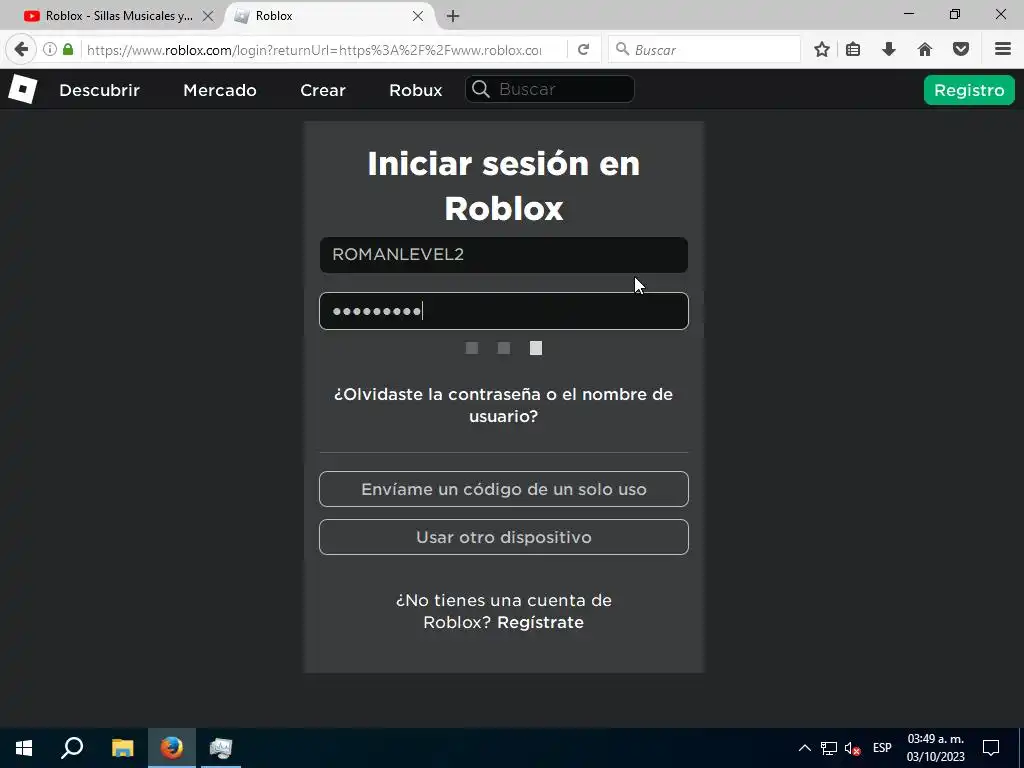Image resolution: width=1024 pixels, height=768 pixels.
Task: Click the password field
Action: [504, 311]
